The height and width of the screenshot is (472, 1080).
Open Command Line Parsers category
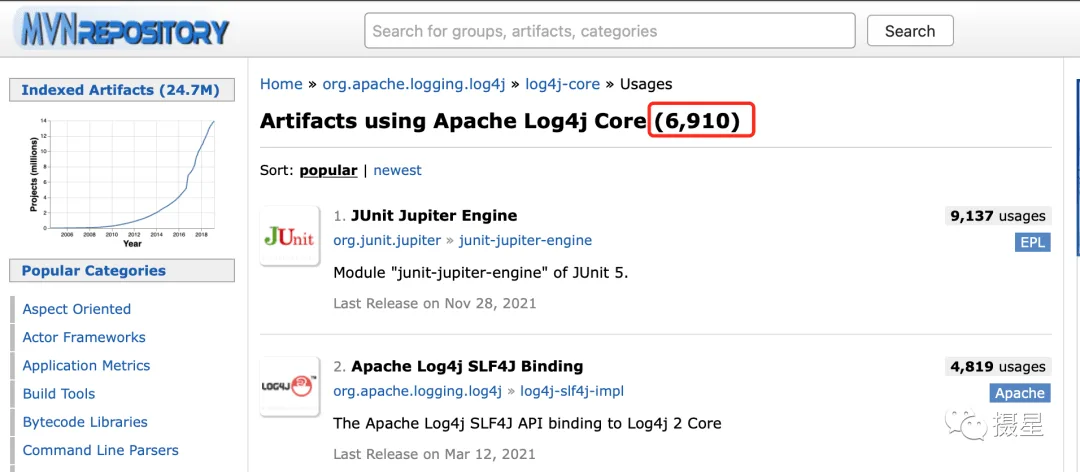coord(101,450)
